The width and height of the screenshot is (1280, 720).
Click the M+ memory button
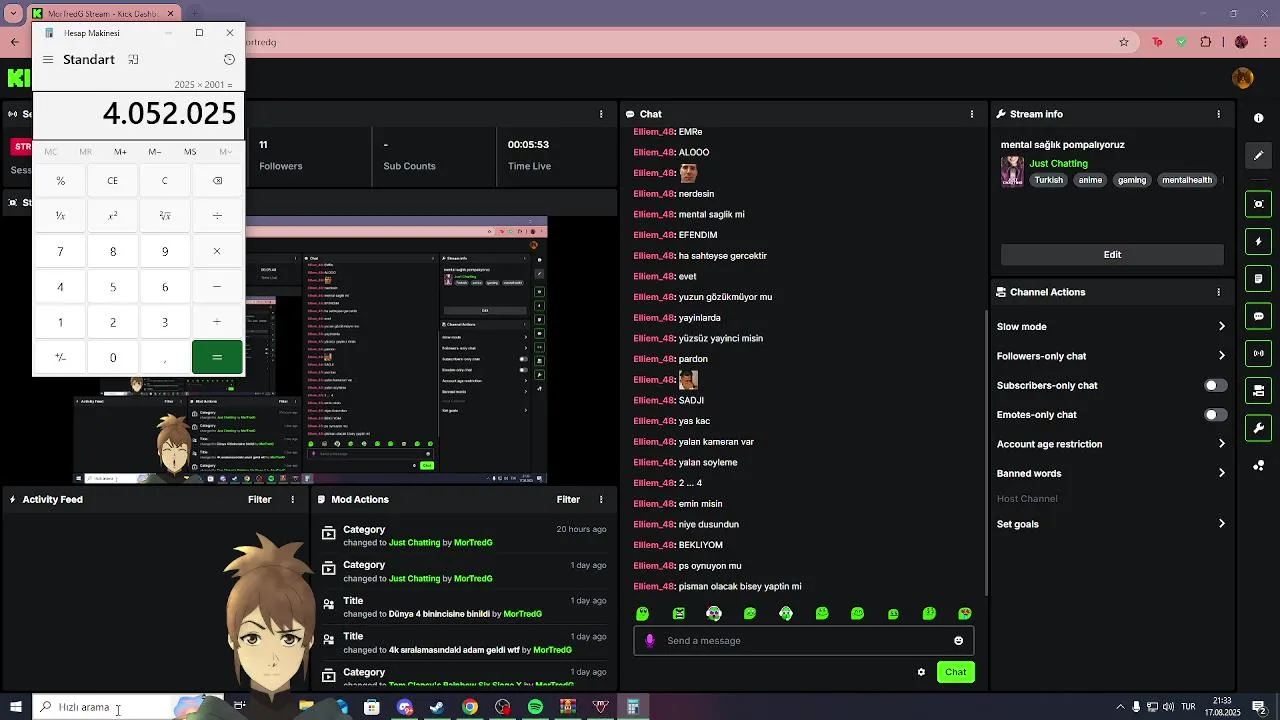coord(120,152)
